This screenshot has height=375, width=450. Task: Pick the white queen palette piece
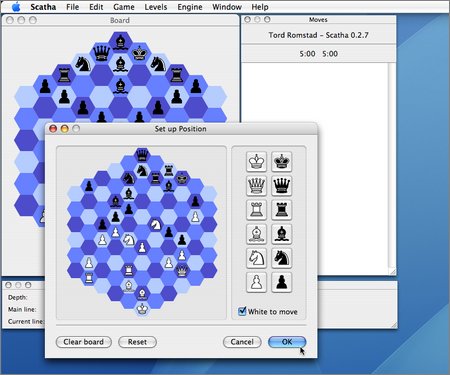click(x=256, y=186)
